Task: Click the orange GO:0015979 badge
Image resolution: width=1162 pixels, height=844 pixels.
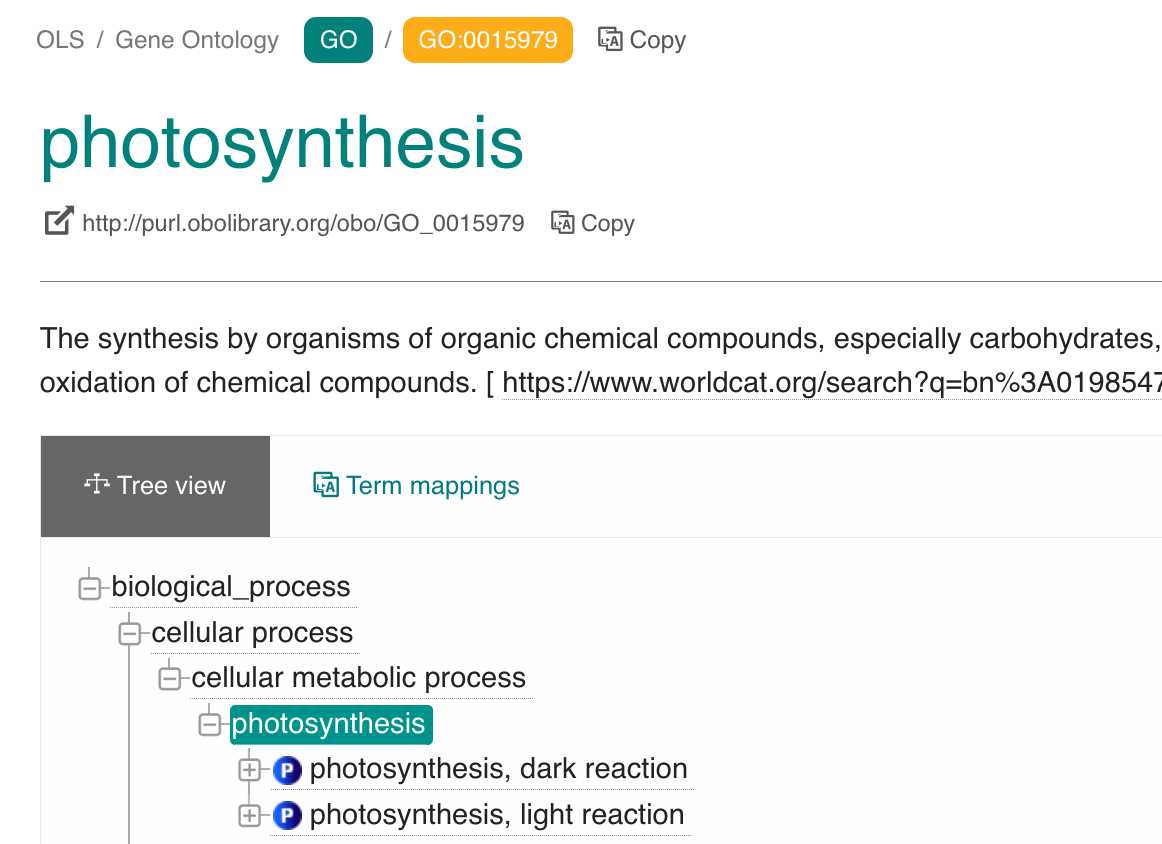Action: click(488, 39)
